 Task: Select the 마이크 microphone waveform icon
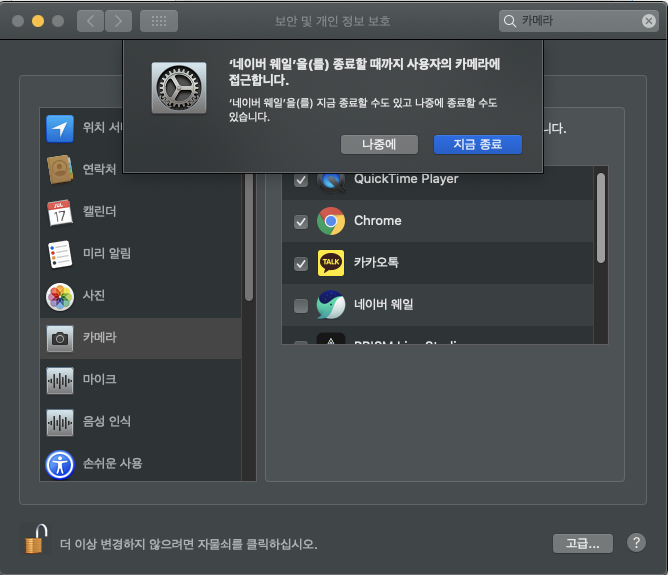point(60,380)
